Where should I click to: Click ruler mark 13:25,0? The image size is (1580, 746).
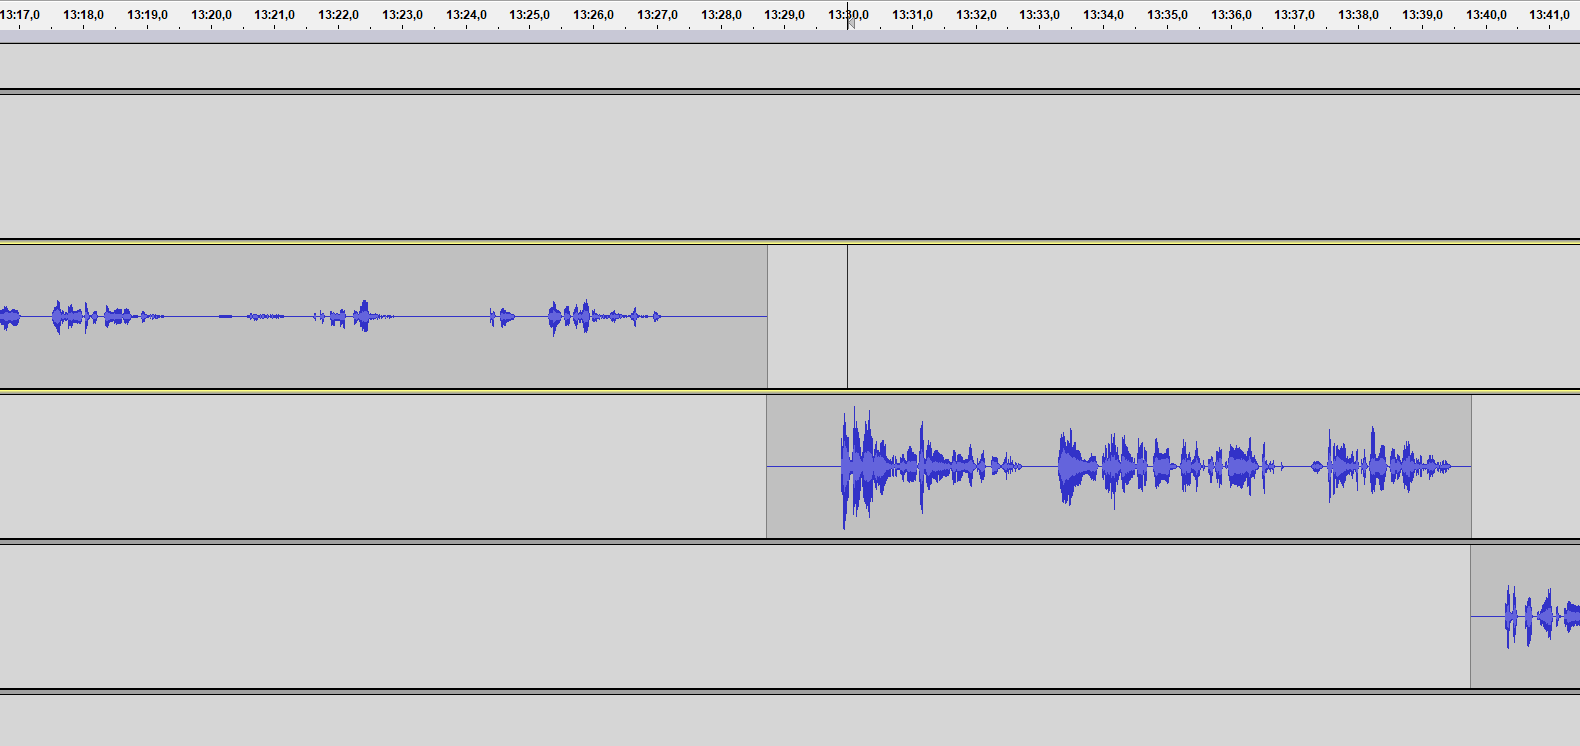click(529, 15)
